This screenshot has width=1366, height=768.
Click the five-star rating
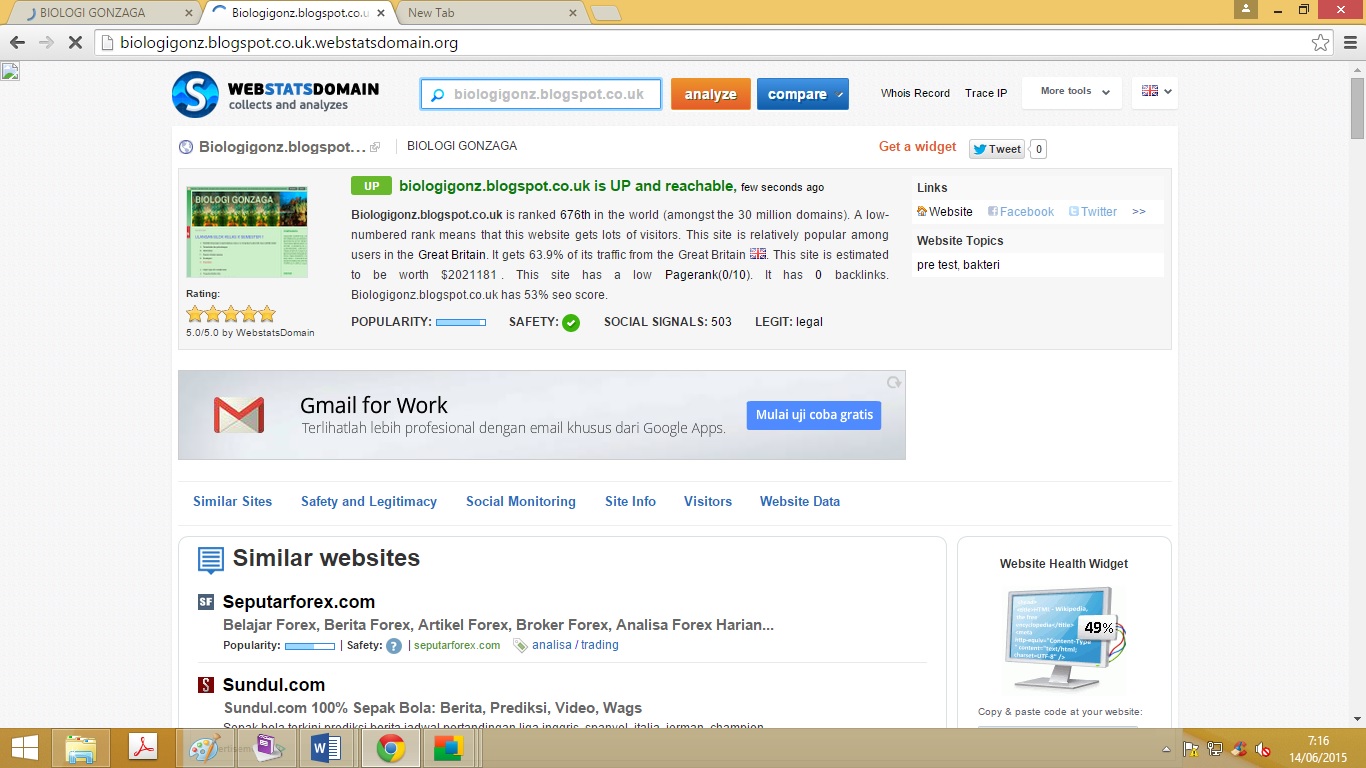point(230,314)
